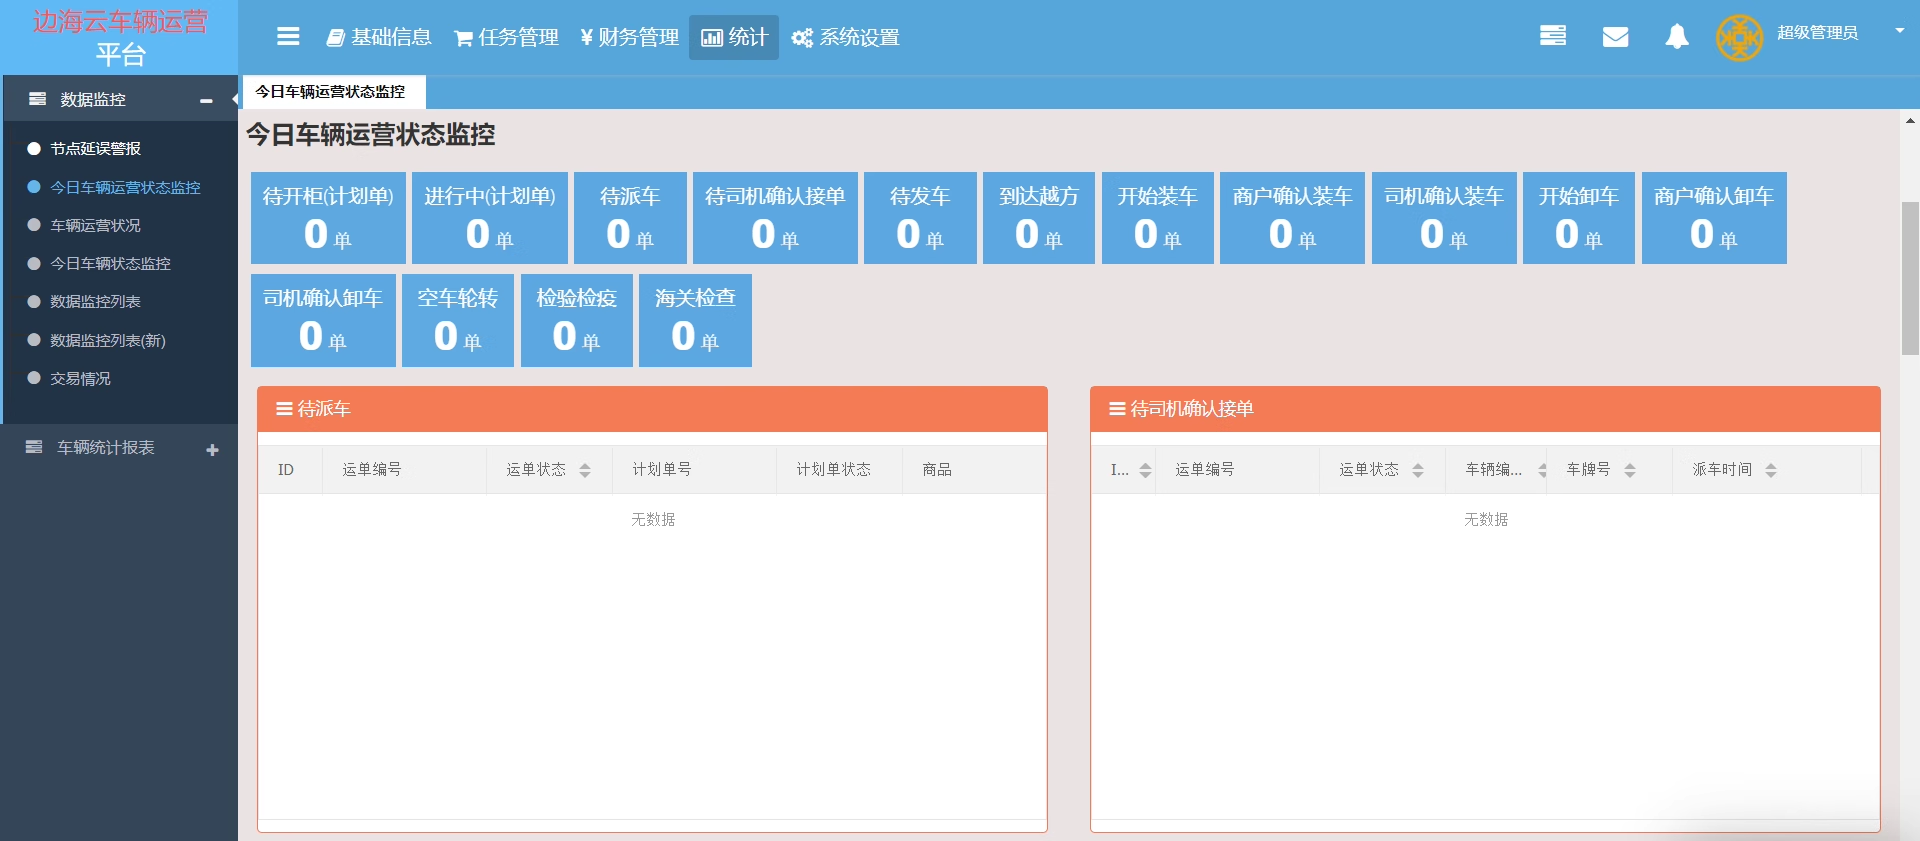
Task: Open 今日车辆状态监控 in sidebar
Action: click(x=110, y=263)
